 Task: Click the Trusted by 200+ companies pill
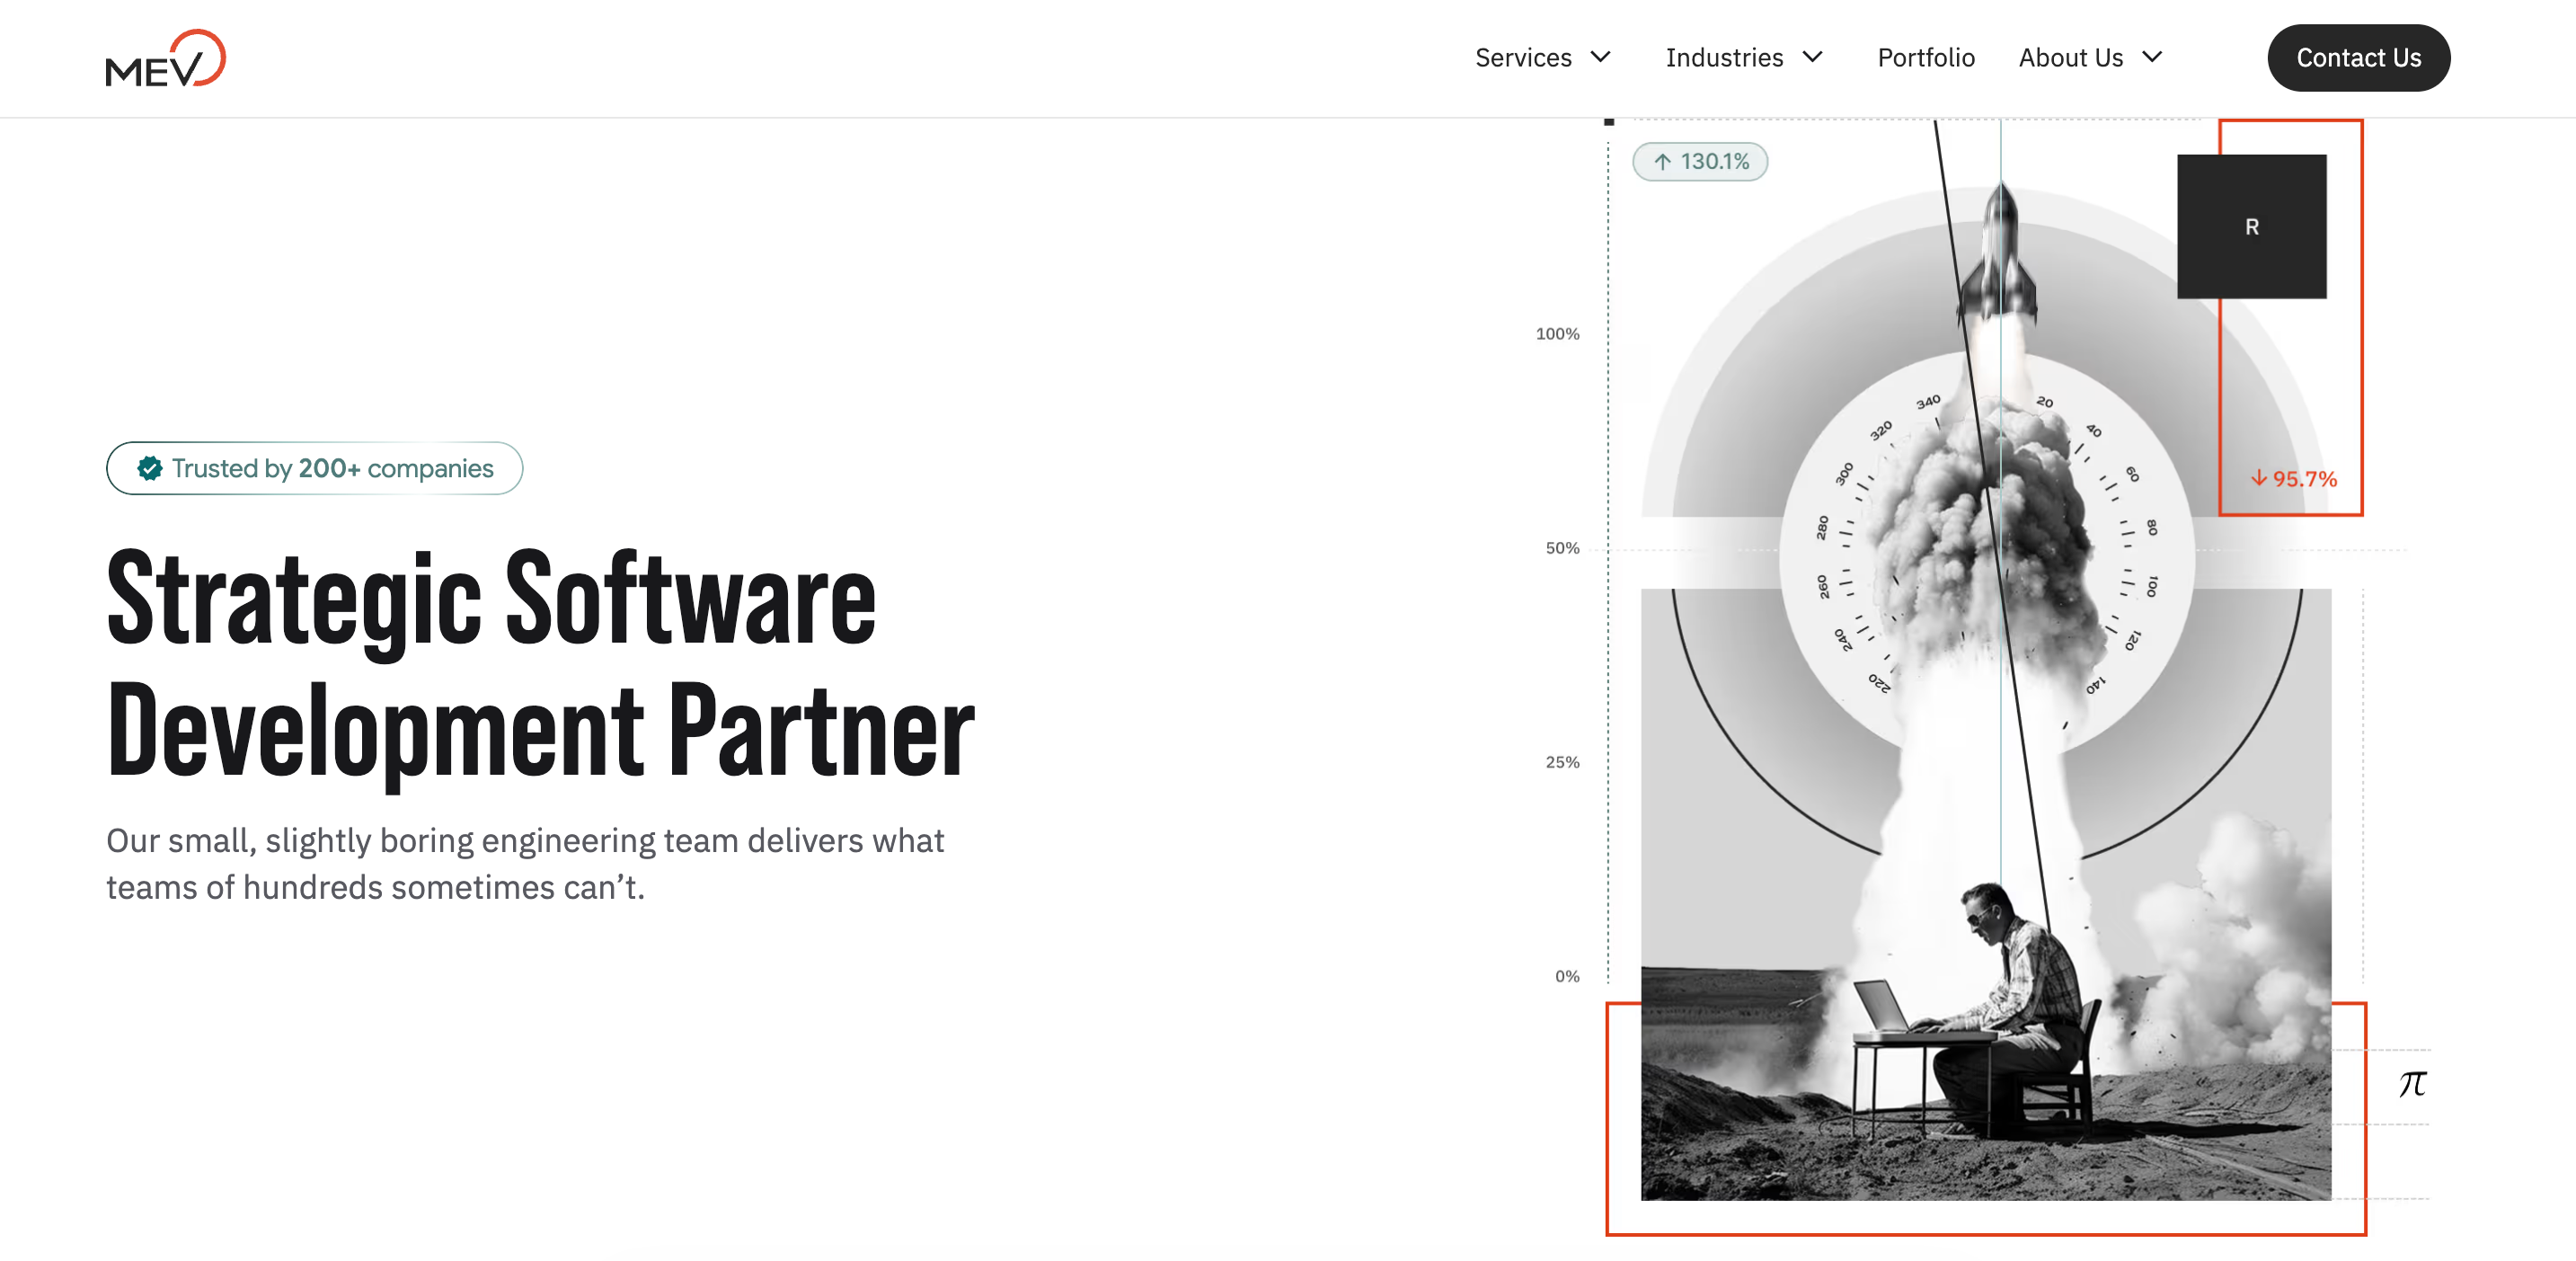click(x=314, y=468)
